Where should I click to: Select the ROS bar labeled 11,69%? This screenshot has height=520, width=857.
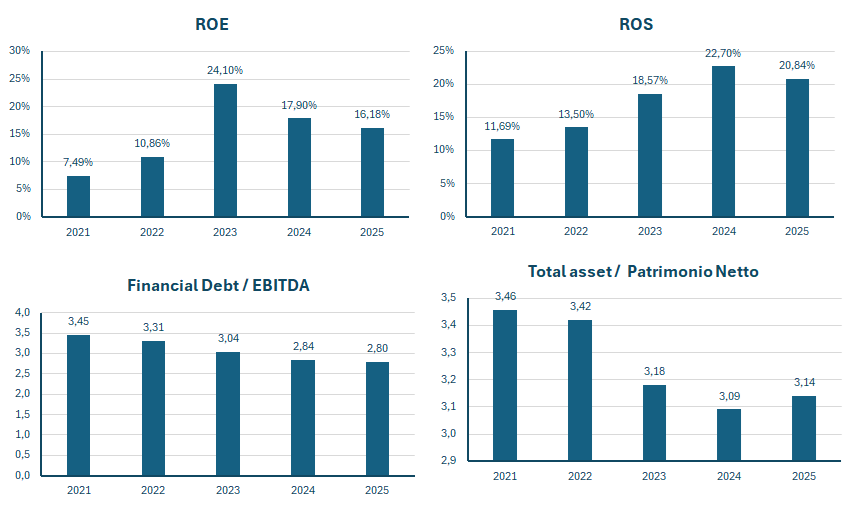(502, 178)
